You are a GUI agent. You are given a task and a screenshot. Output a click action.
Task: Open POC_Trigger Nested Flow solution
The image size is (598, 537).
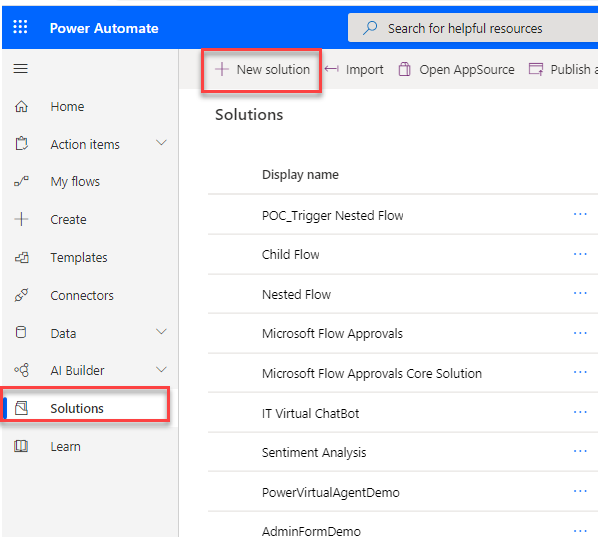click(333, 215)
